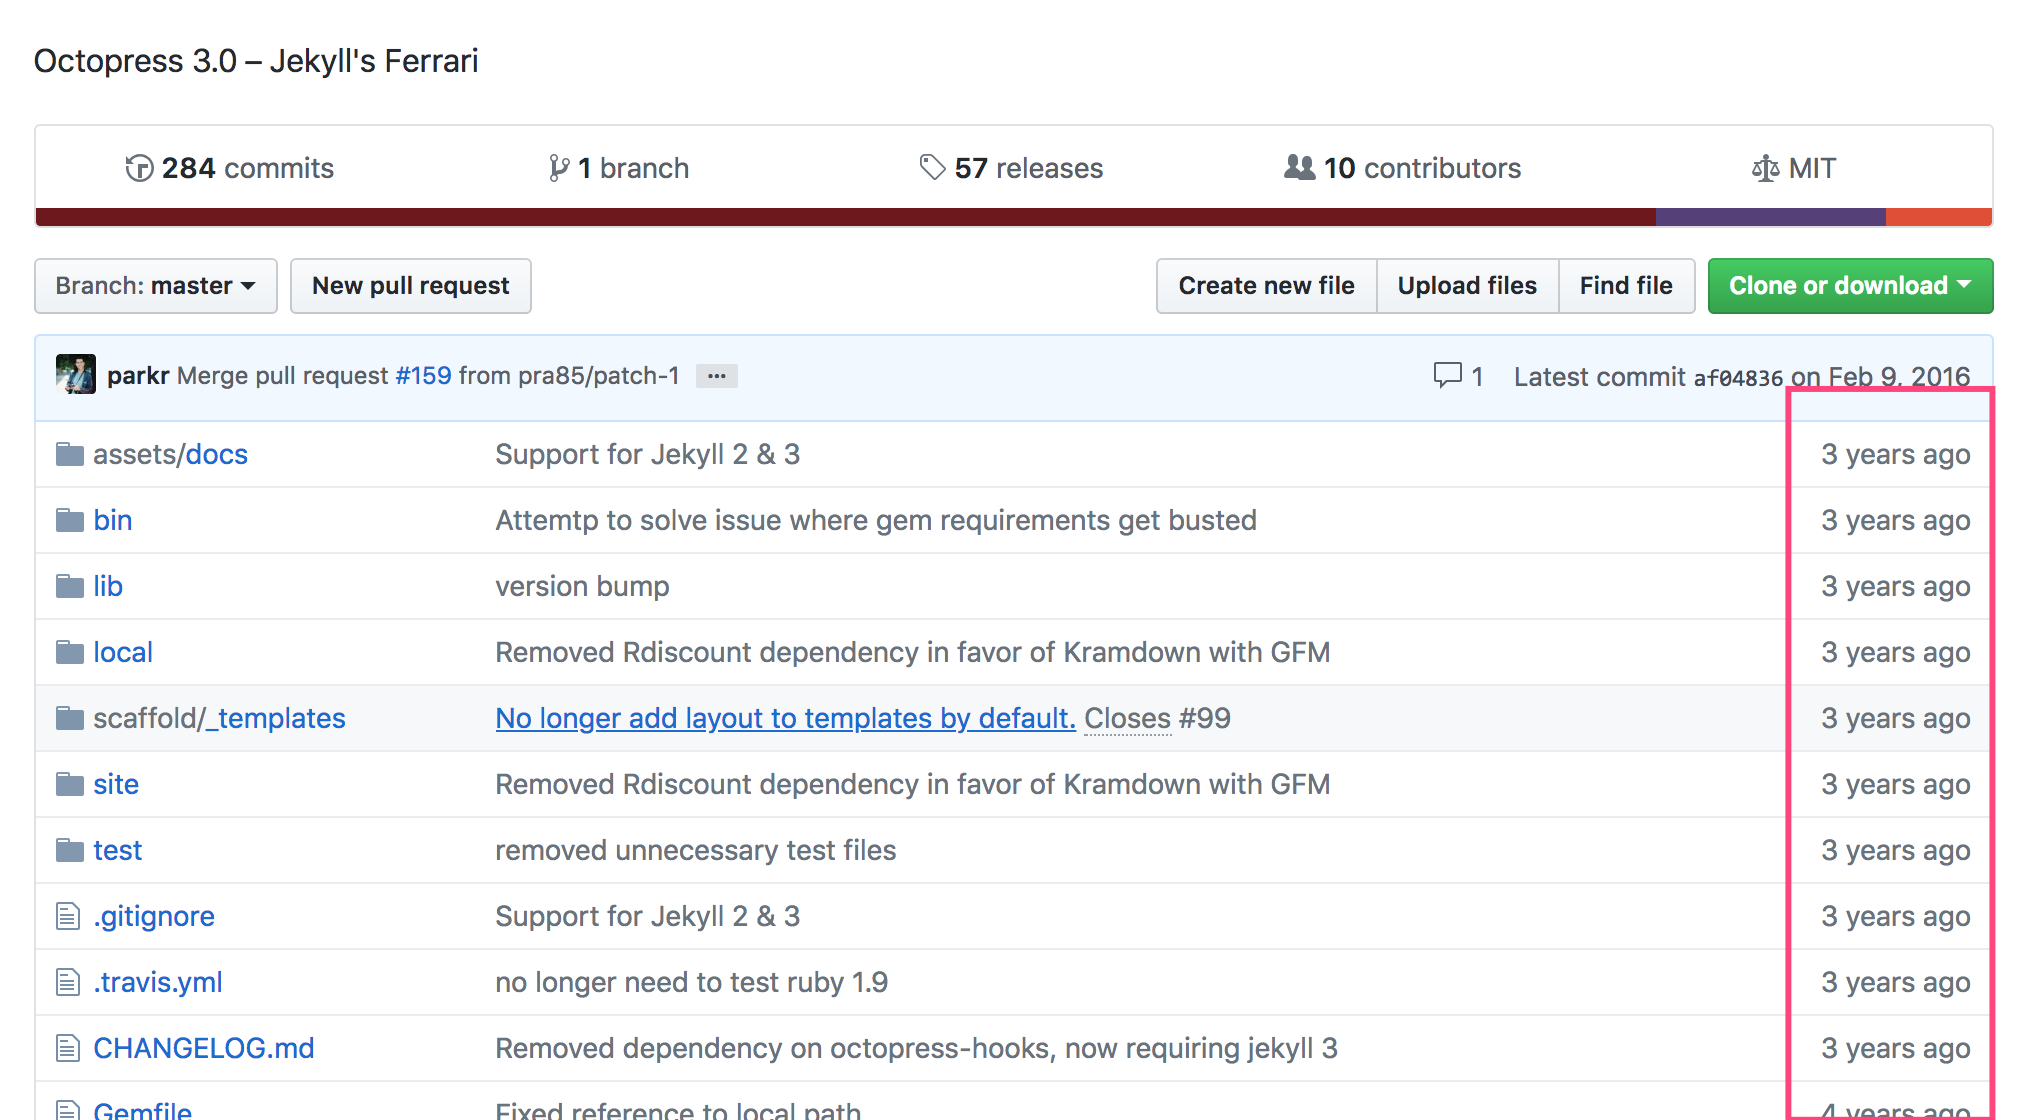This screenshot has width=2020, height=1120.
Task: Click the .gitignore file icon
Action: pyautogui.click(x=68, y=916)
